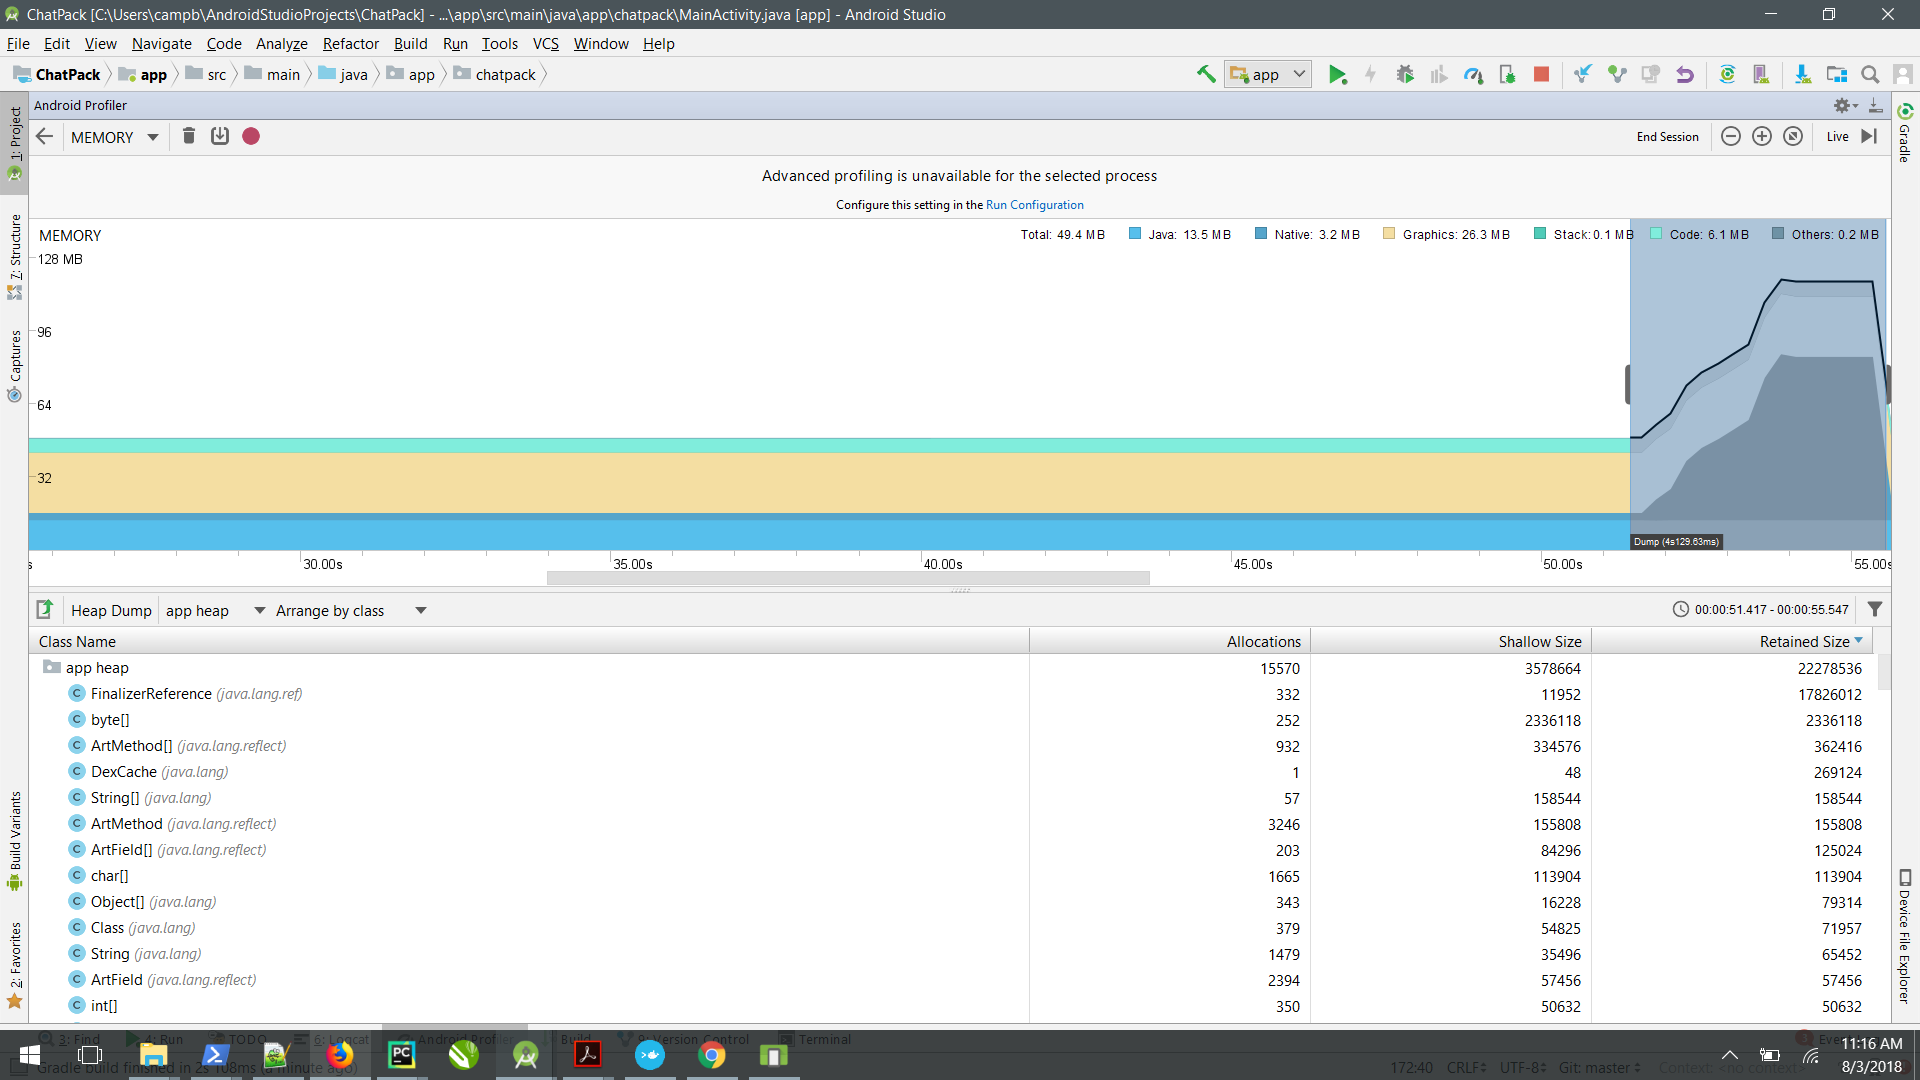
Task: Click the zoom in plus icon
Action: 1762,136
